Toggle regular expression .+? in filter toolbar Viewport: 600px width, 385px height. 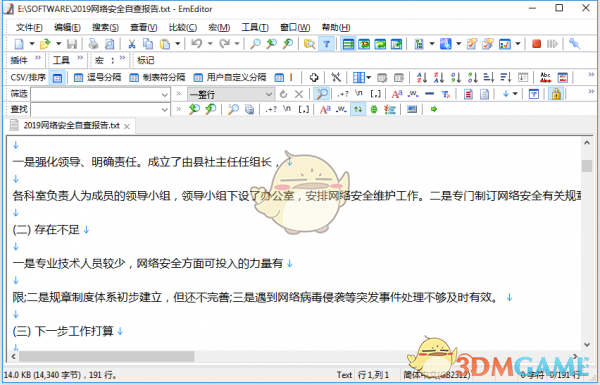(x=343, y=94)
